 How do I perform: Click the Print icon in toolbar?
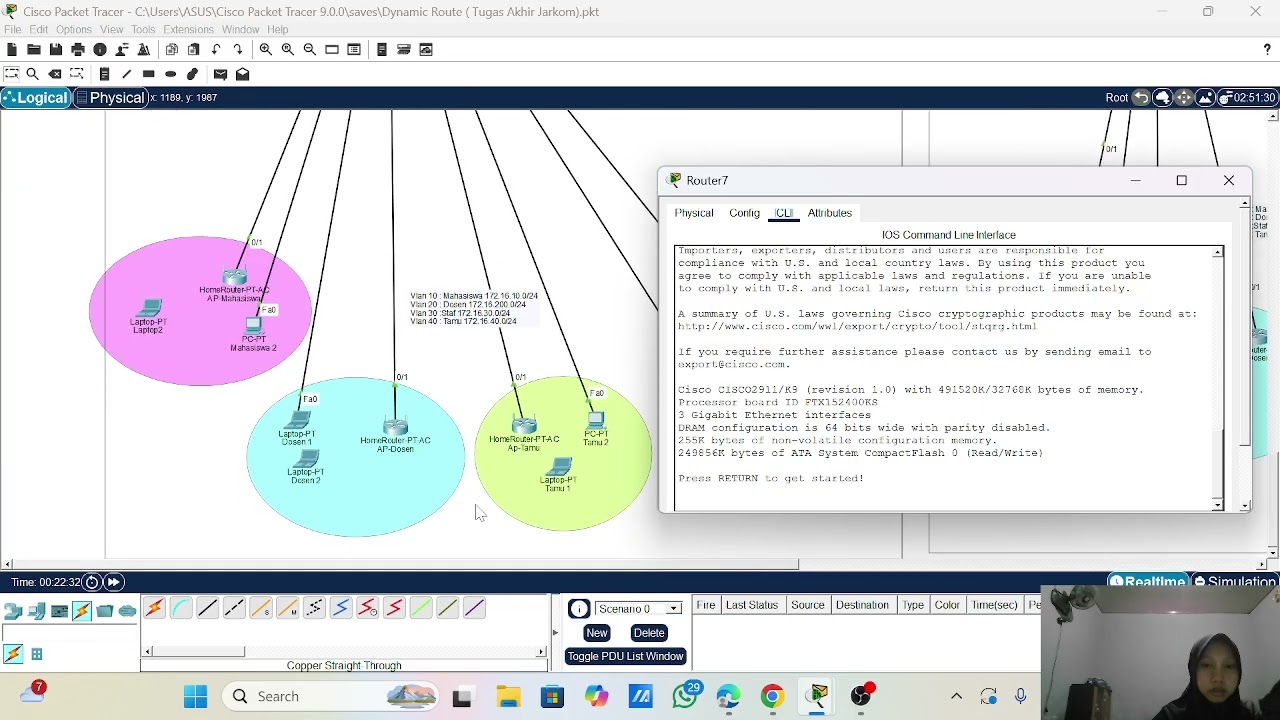click(78, 49)
